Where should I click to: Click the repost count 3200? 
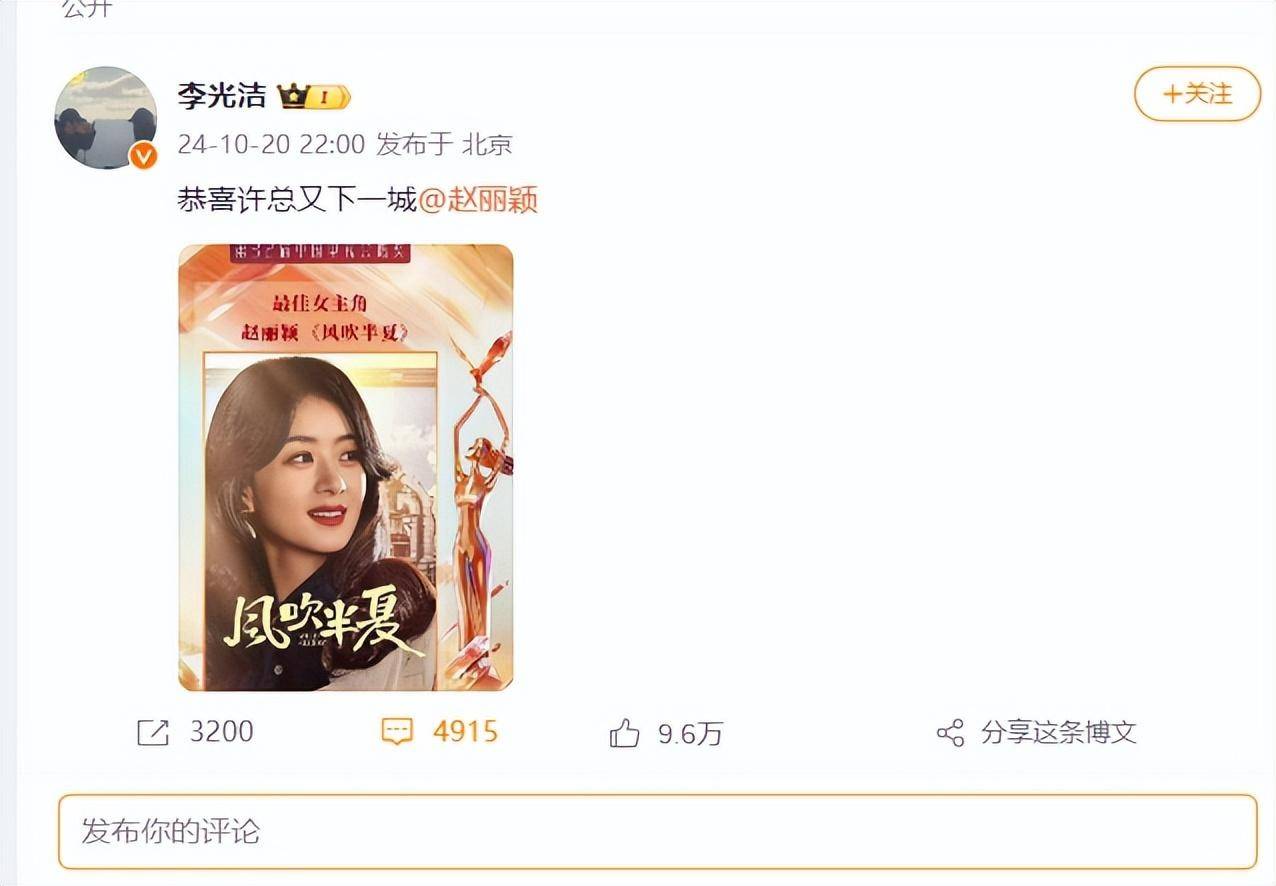[222, 731]
